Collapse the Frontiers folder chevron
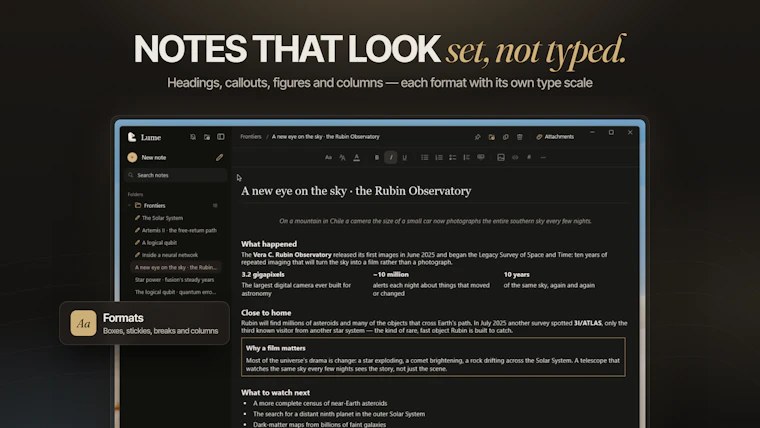This screenshot has height=428, width=760. pos(129,206)
